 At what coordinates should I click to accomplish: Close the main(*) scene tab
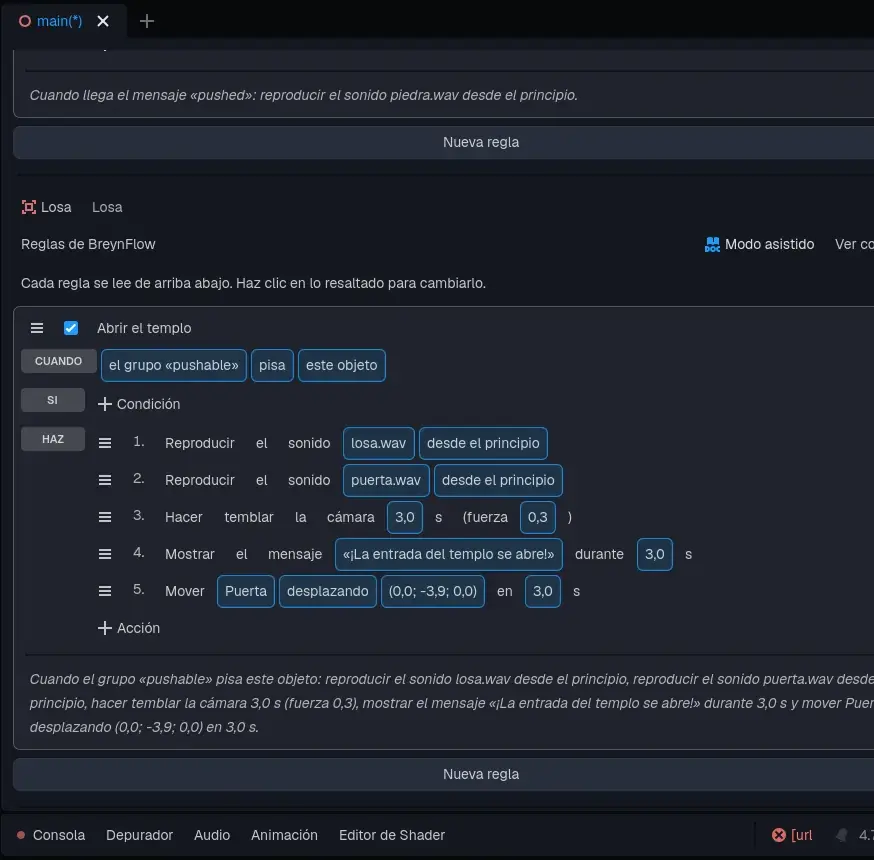coord(103,21)
